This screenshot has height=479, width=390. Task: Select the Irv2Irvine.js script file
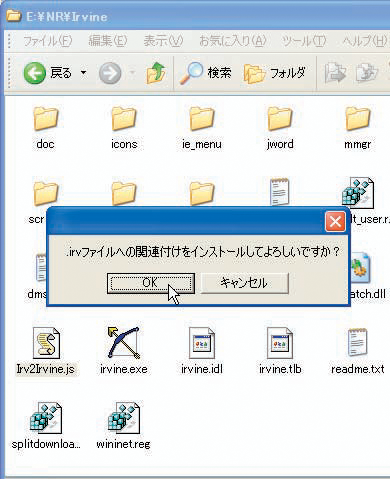tap(46, 351)
